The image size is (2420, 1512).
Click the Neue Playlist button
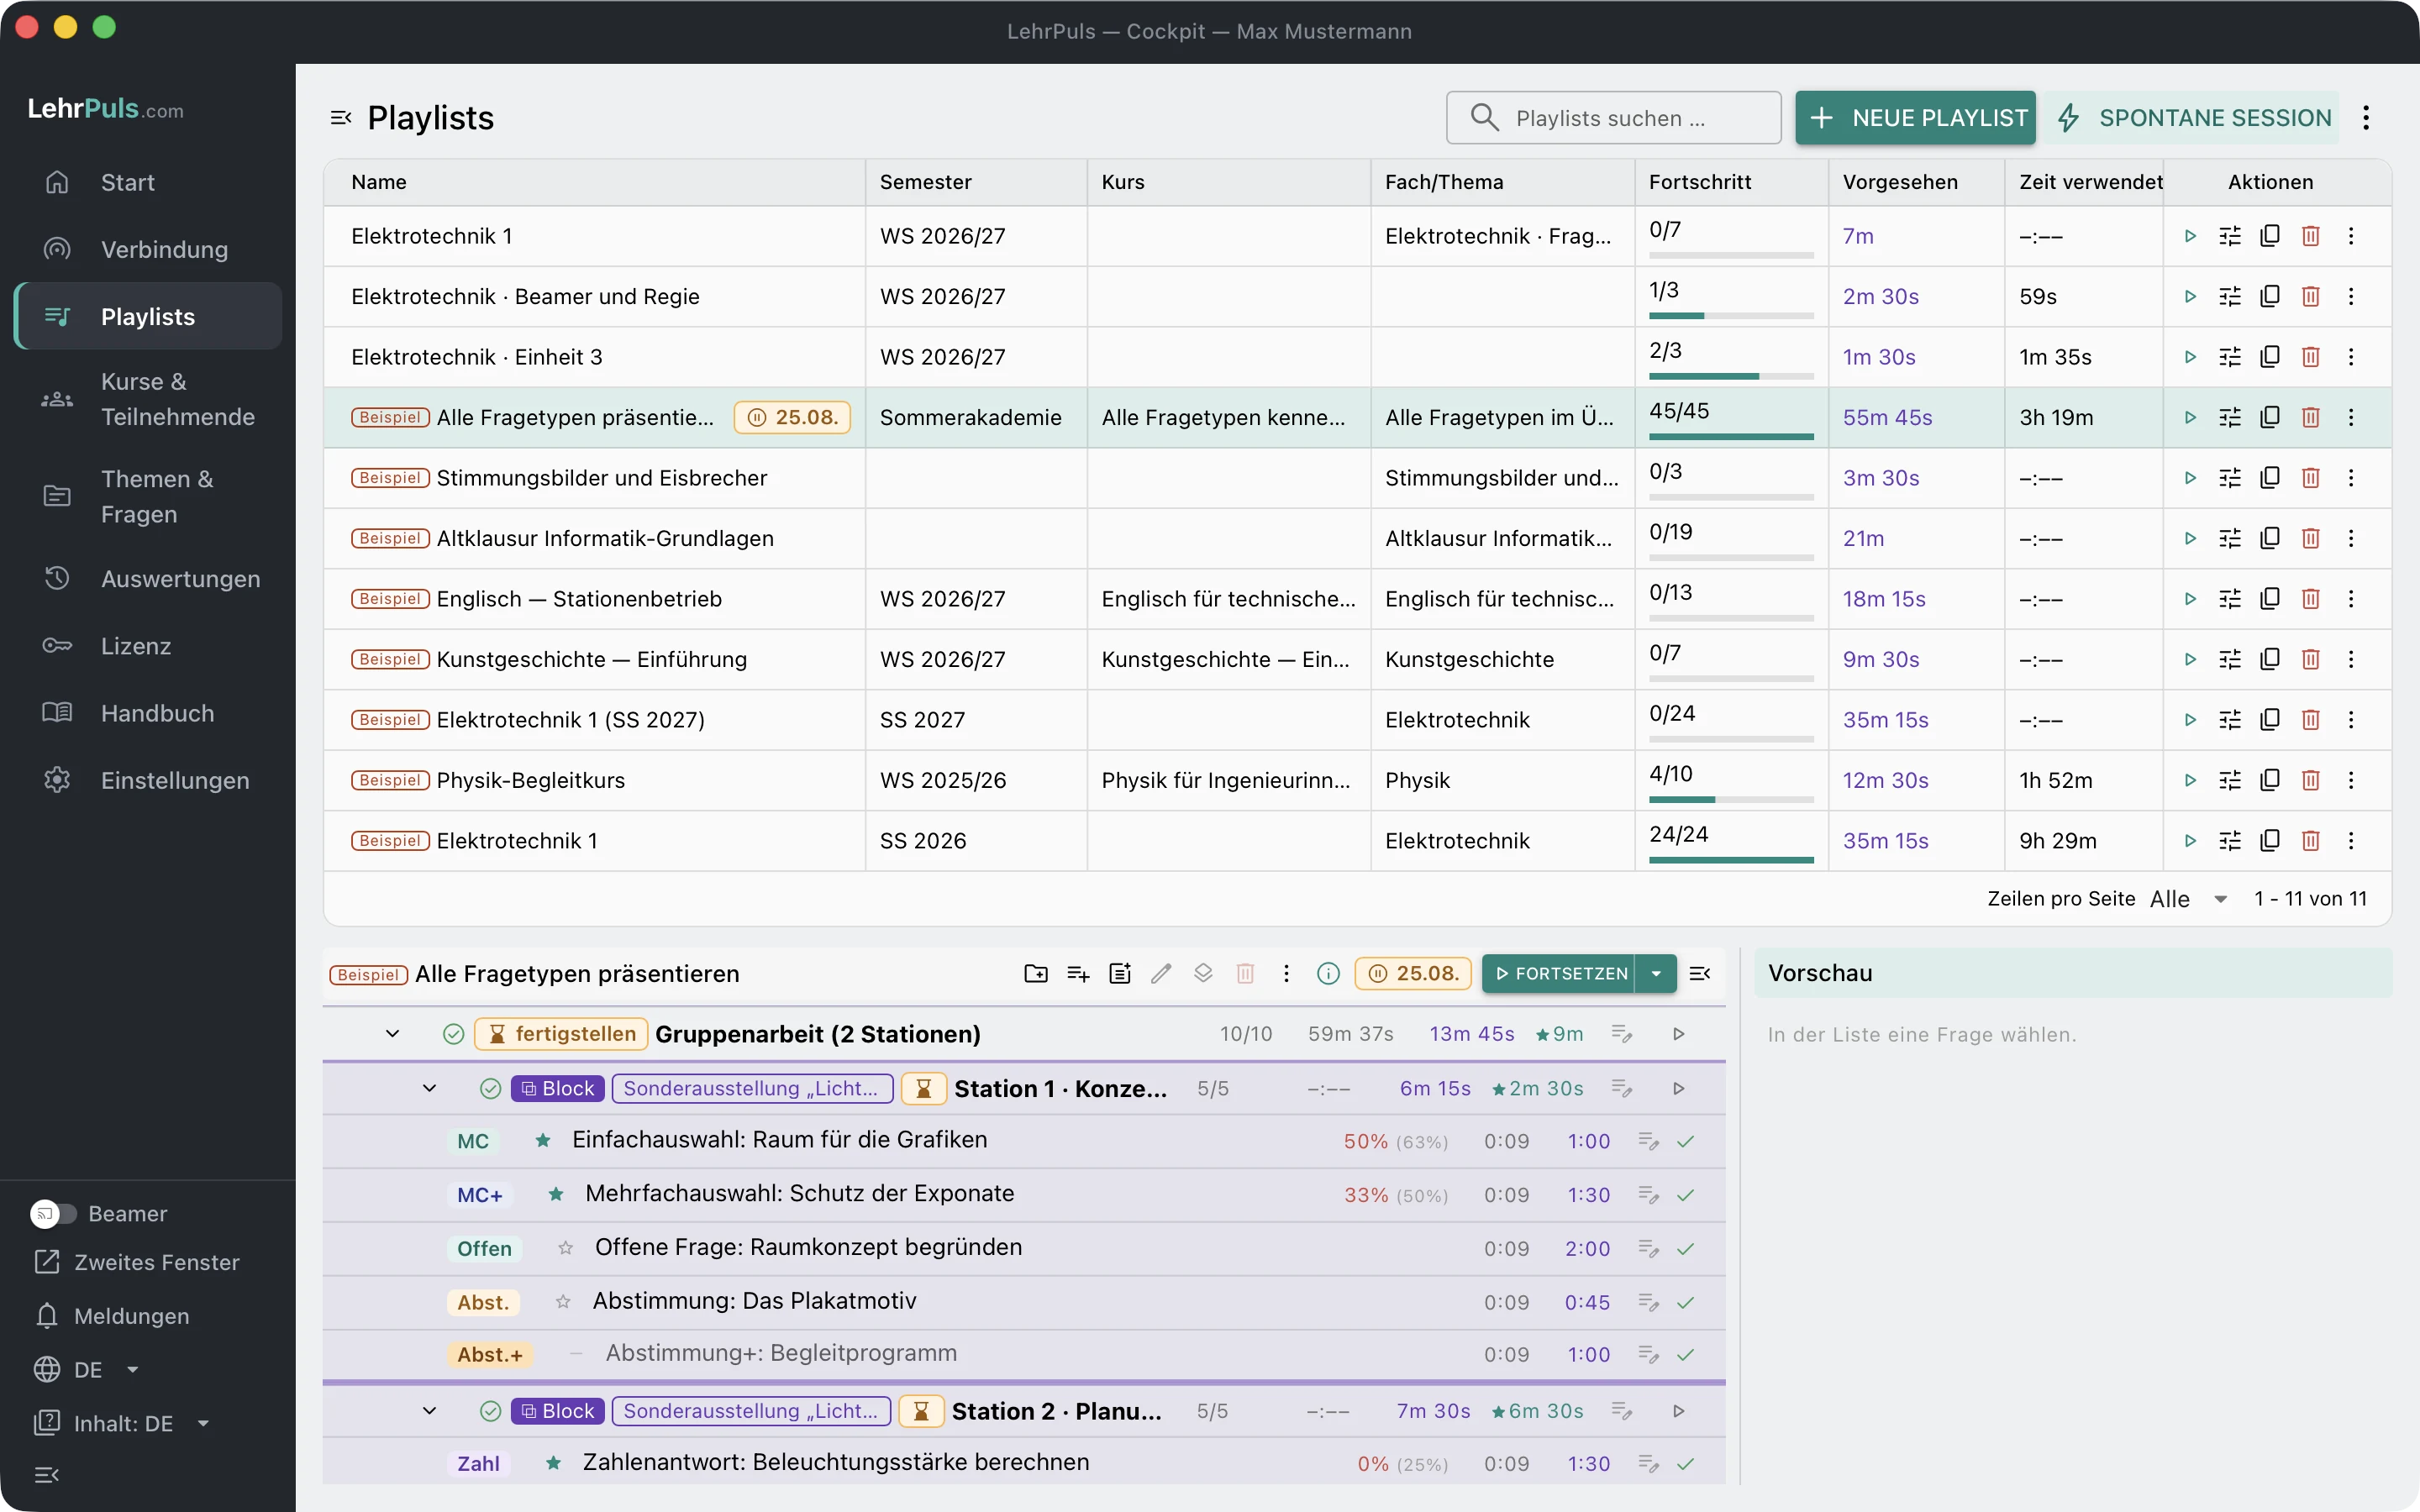(x=1915, y=118)
